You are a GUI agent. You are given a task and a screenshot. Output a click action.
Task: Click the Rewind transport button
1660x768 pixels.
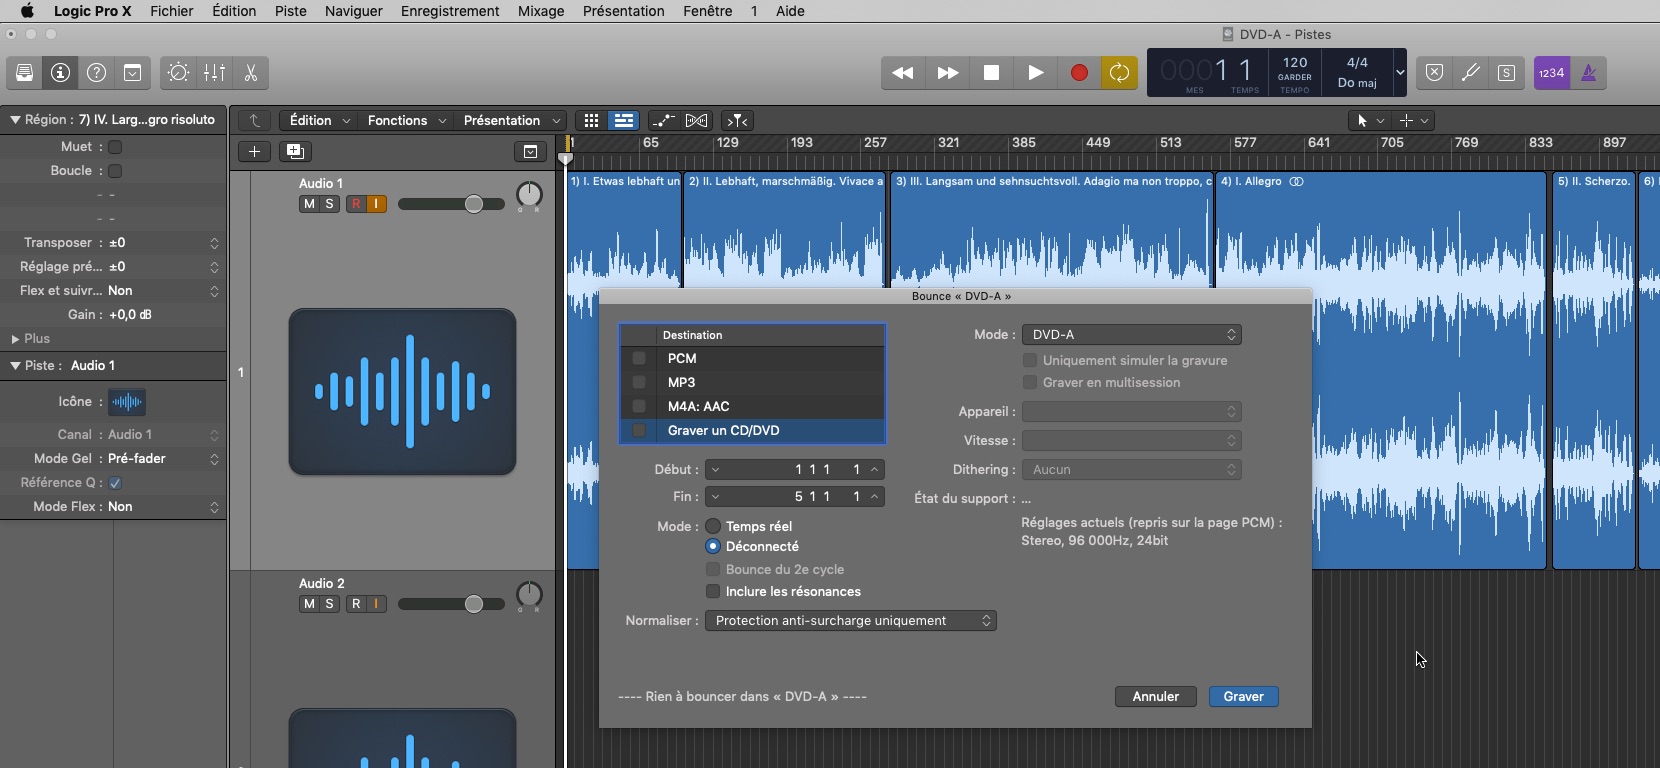click(x=903, y=73)
